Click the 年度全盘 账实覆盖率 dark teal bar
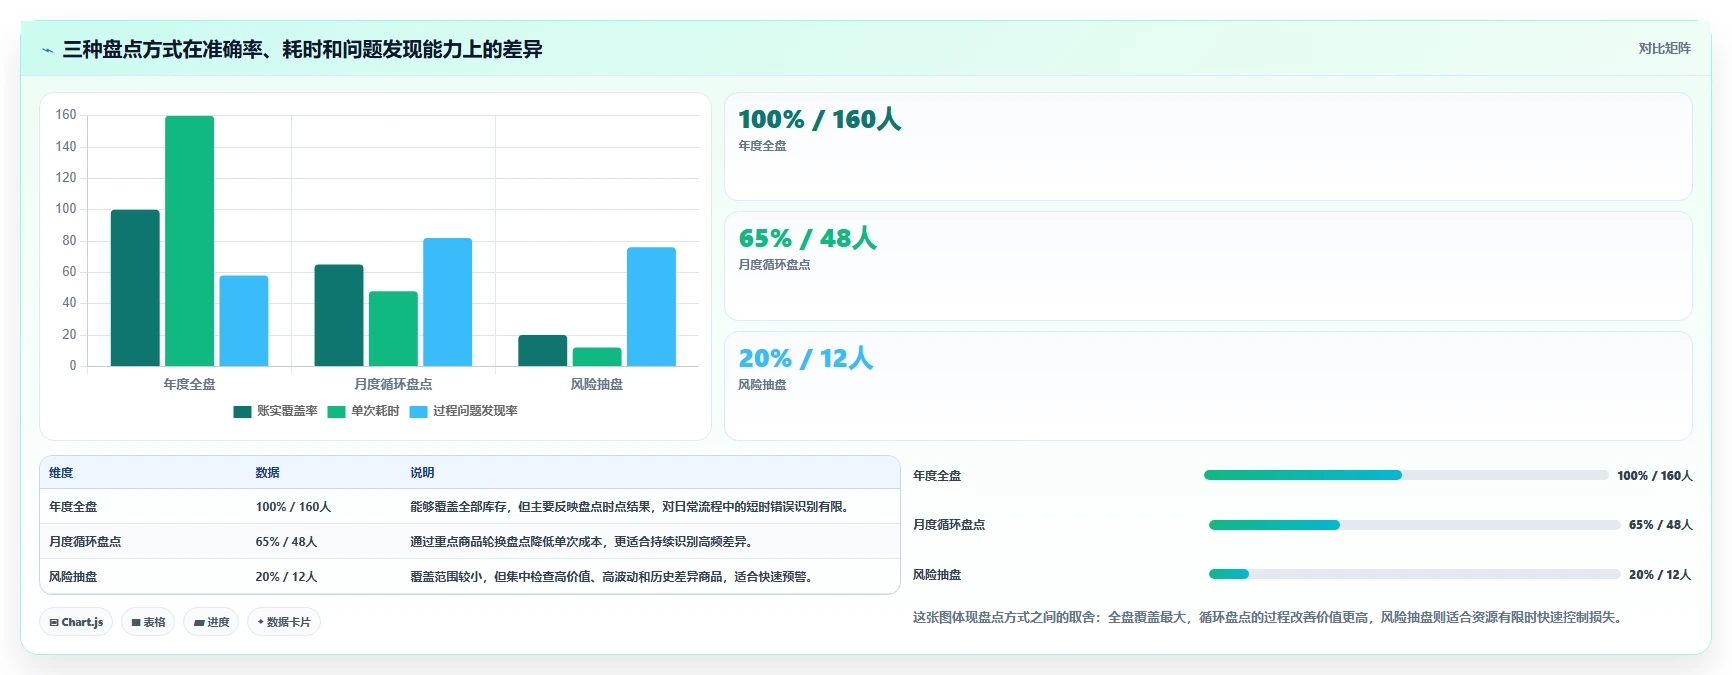This screenshot has height=675, width=1732. 135,288
